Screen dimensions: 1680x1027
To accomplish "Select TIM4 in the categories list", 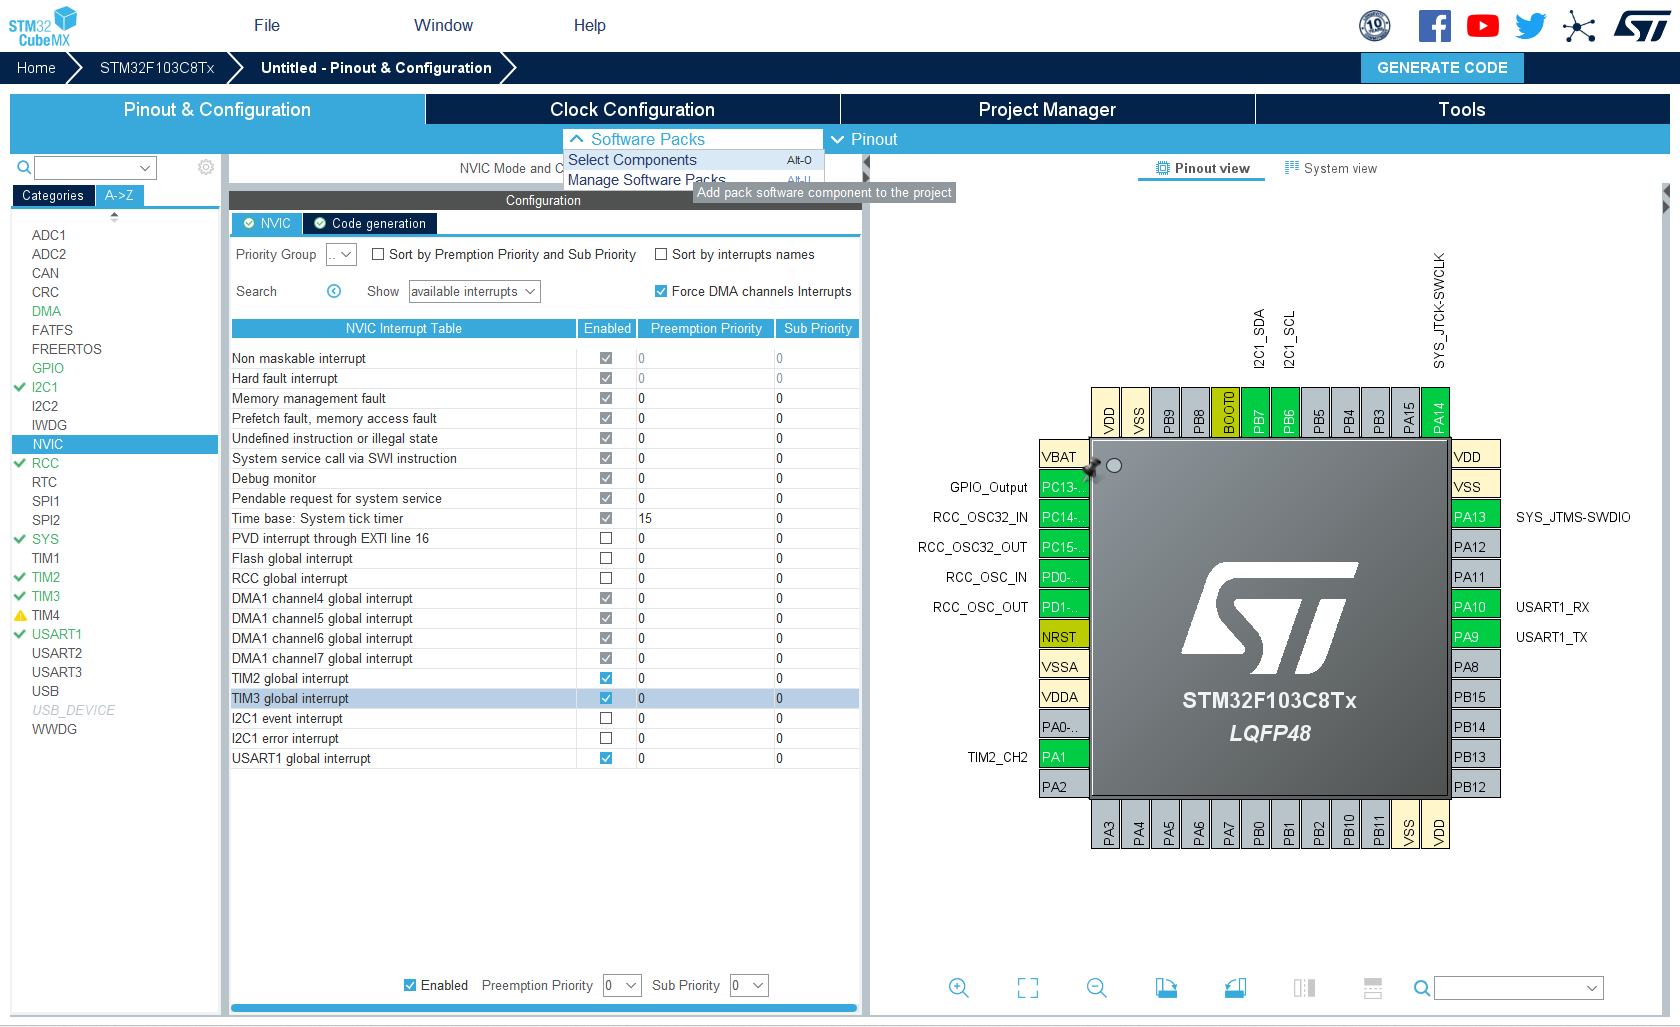I will tap(46, 615).
